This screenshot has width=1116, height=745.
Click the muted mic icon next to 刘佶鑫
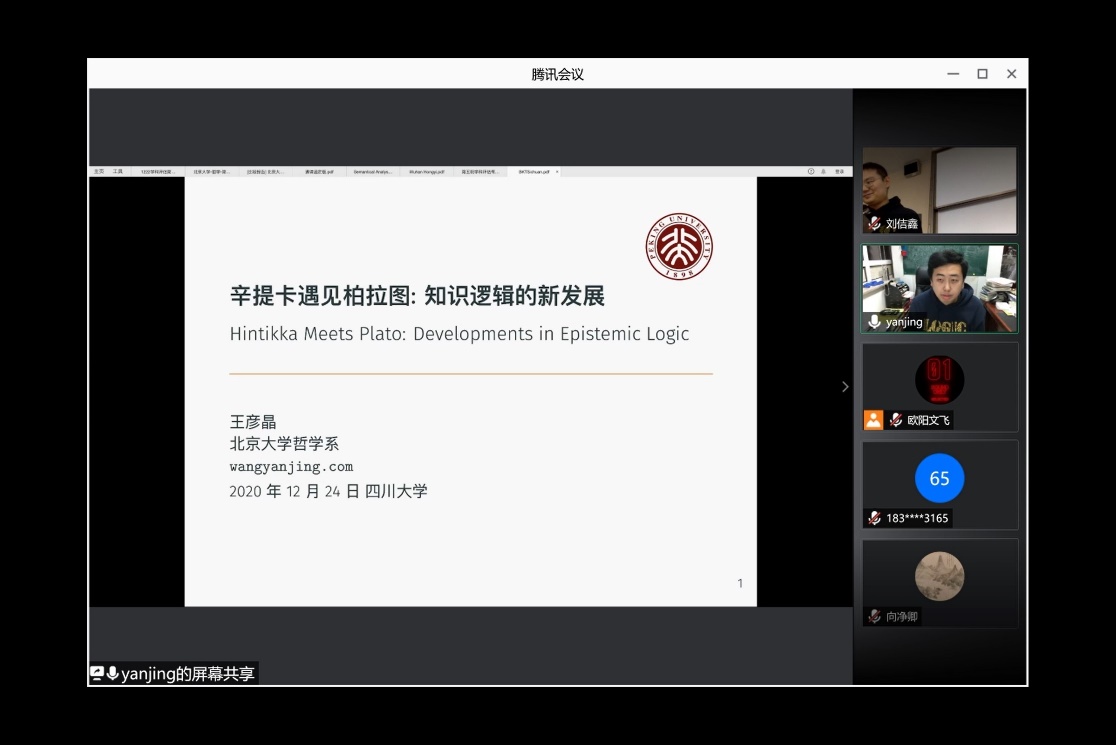click(x=874, y=224)
